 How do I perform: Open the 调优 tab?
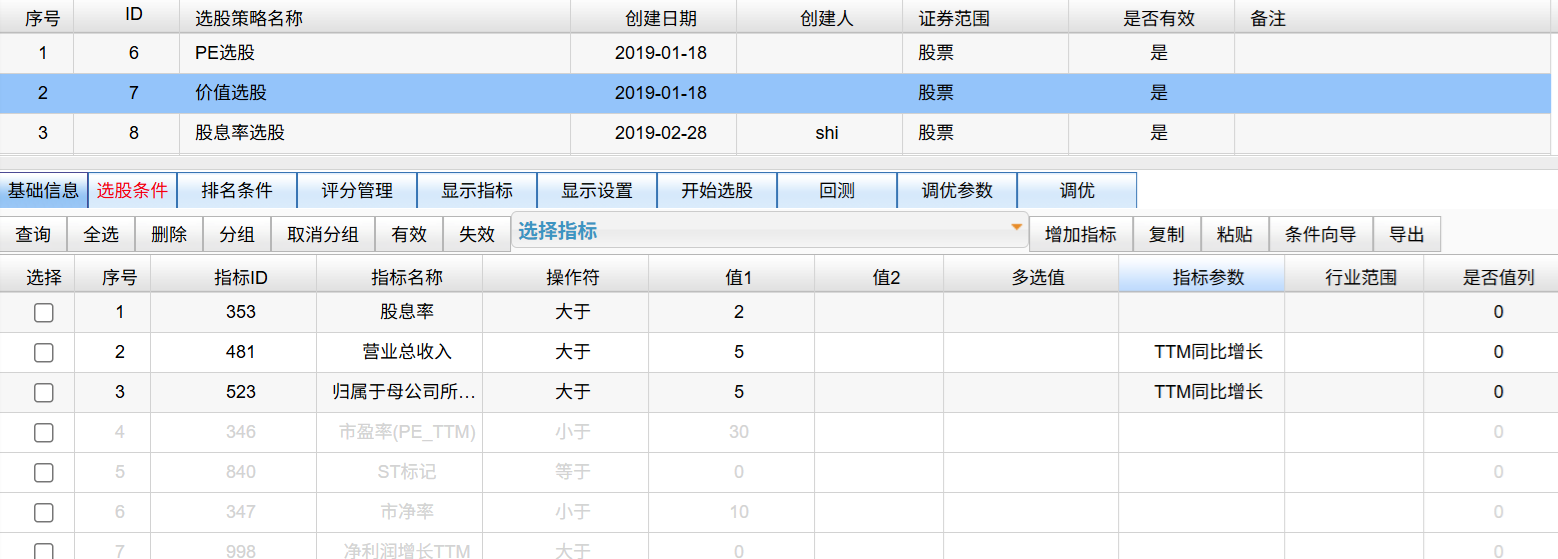(x=1077, y=190)
